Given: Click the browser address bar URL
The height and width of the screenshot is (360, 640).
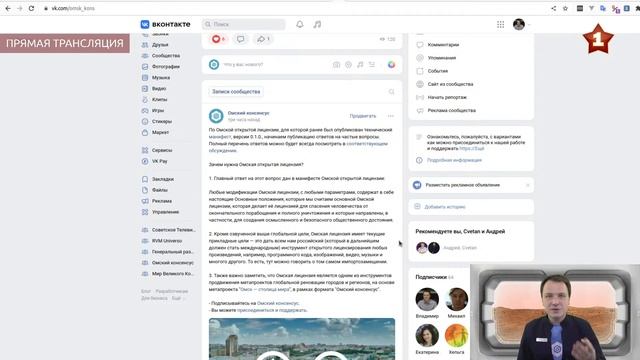Looking at the screenshot, I should [x=73, y=8].
